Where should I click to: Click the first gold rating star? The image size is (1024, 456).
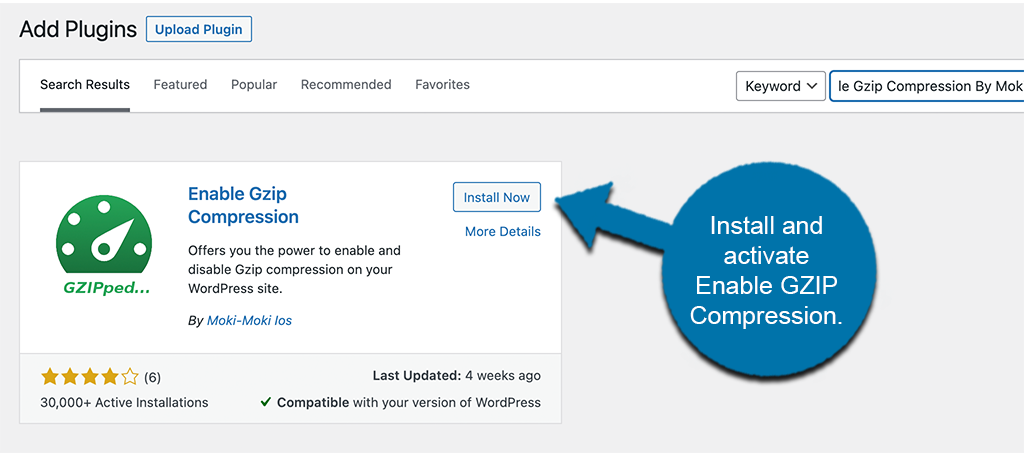click(49, 377)
